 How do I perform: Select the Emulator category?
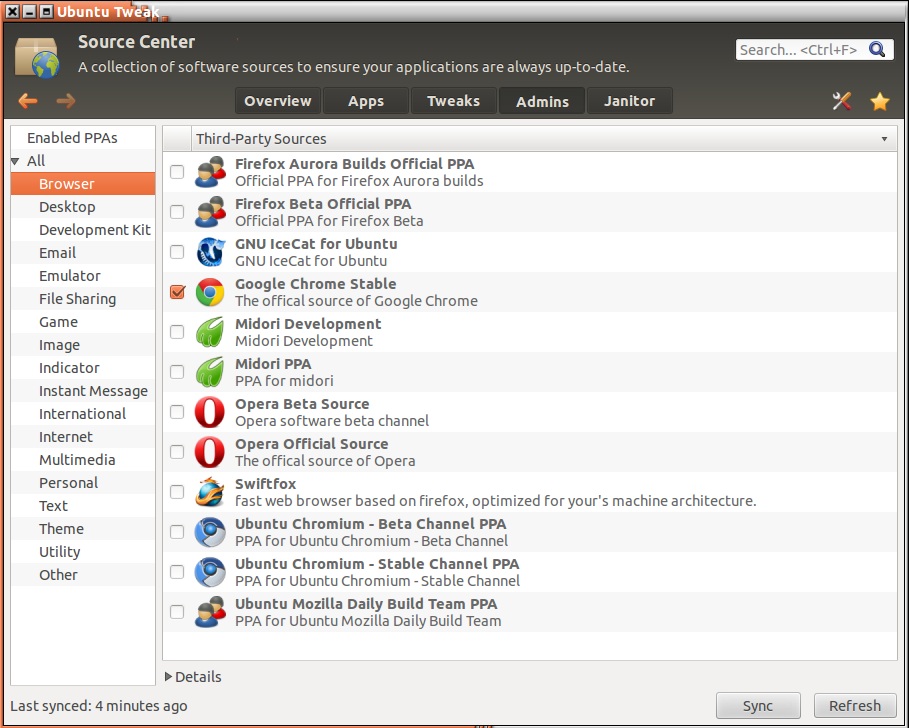(83, 276)
